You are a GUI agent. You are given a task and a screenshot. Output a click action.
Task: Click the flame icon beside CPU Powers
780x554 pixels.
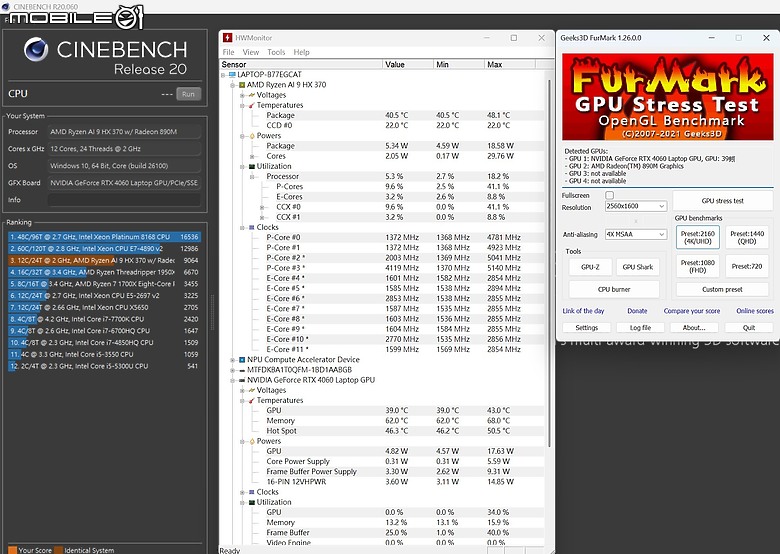[252, 136]
